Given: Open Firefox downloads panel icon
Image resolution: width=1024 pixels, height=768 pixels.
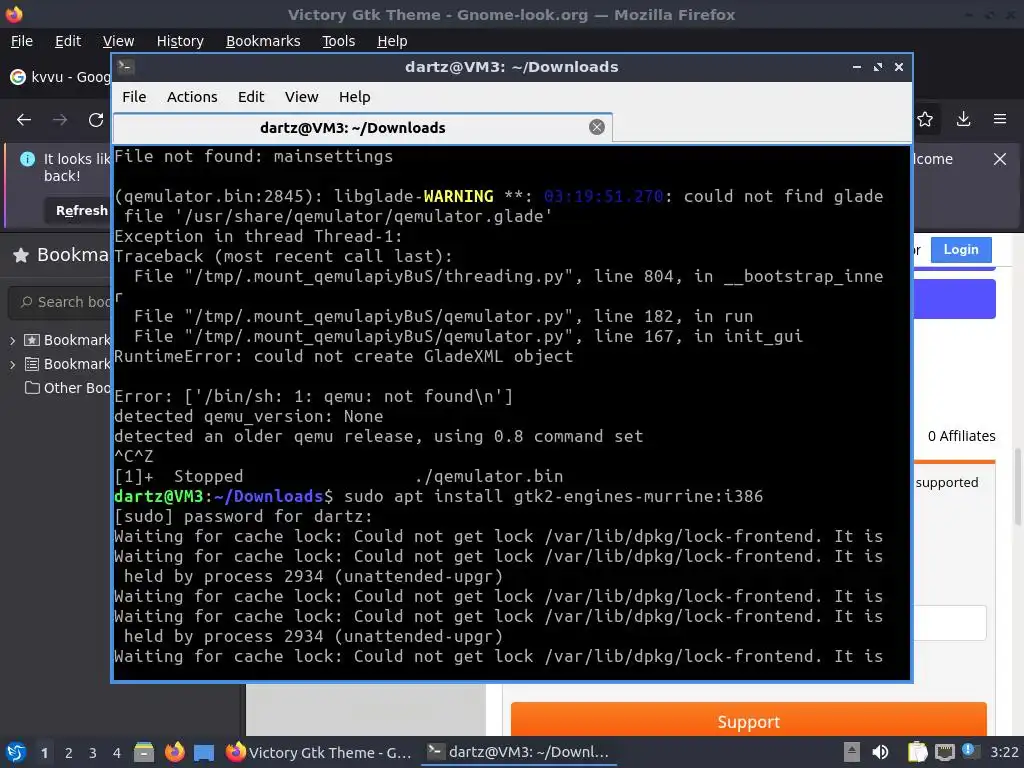Looking at the screenshot, I should point(963,119).
